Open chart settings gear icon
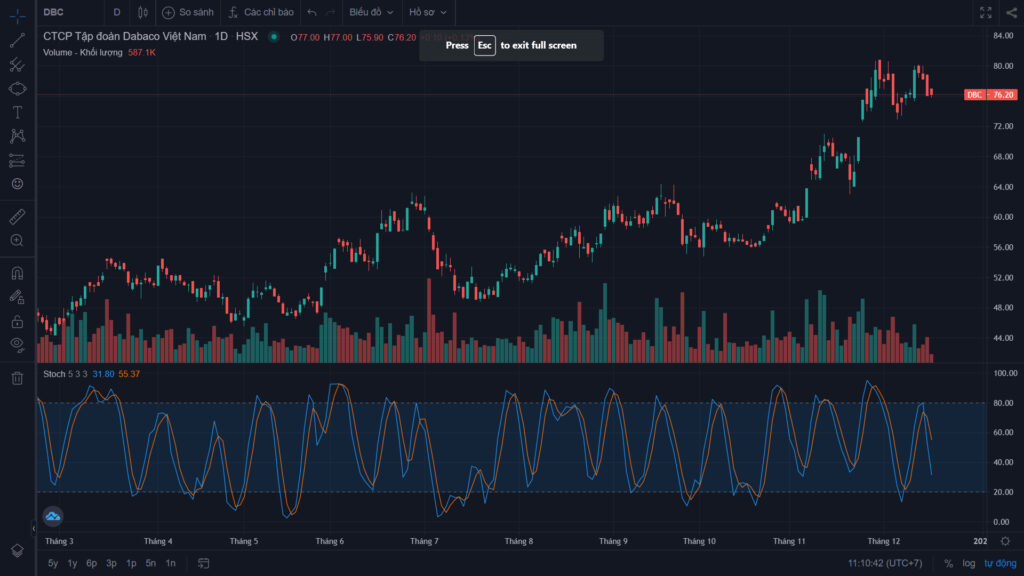This screenshot has height=576, width=1024. pos(1005,541)
